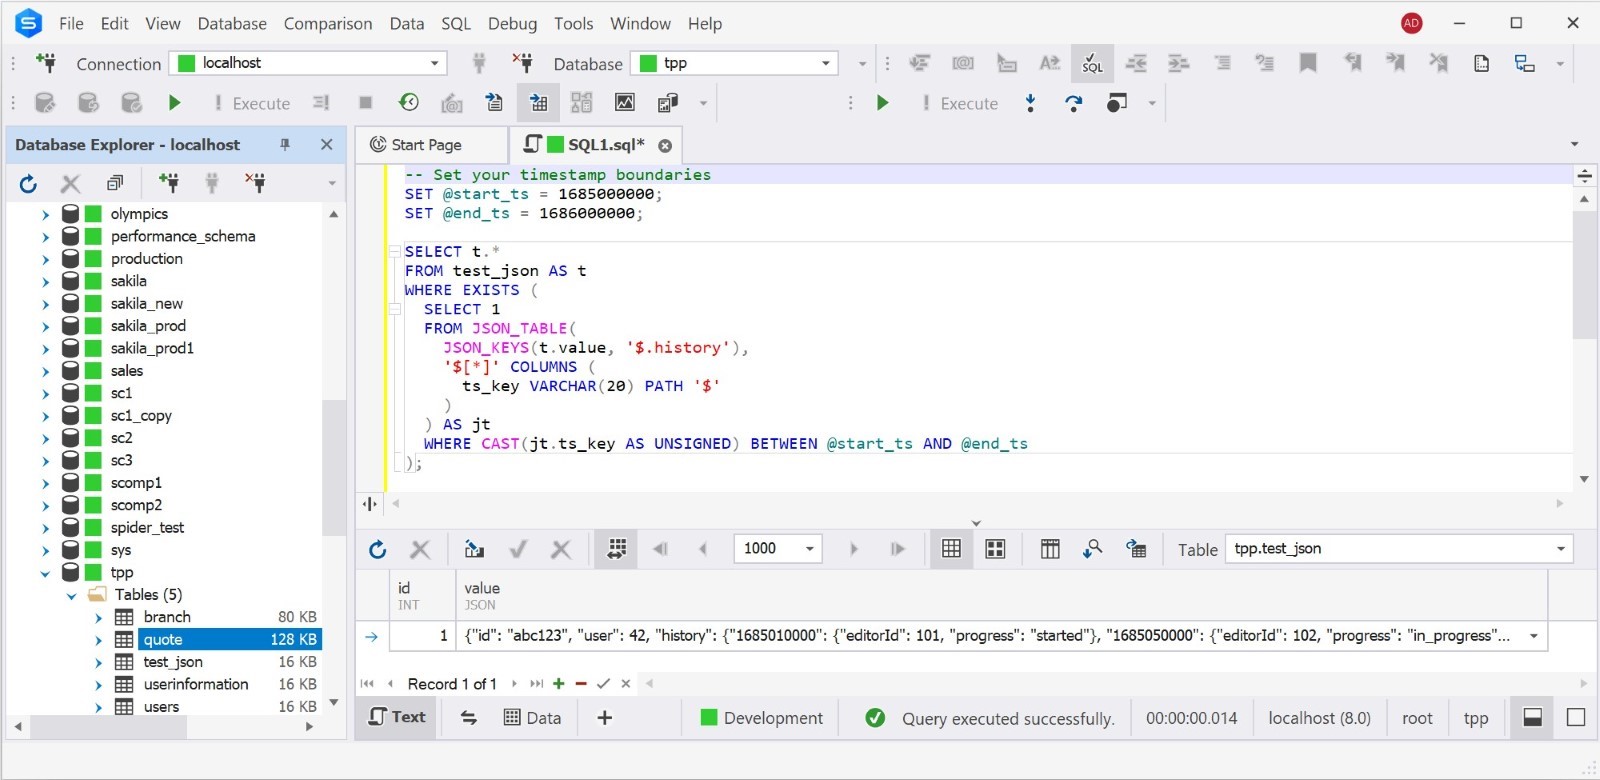This screenshot has width=1600, height=780.
Task: Expand the olympics database node
Action: [45, 214]
